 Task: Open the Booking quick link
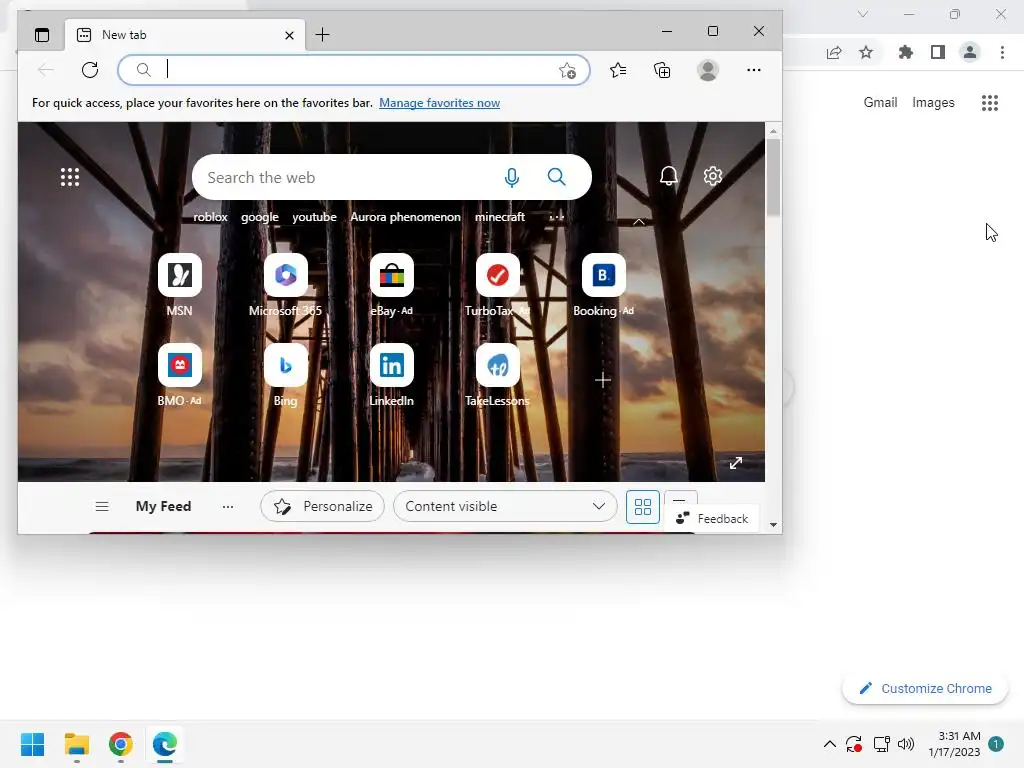tap(603, 285)
